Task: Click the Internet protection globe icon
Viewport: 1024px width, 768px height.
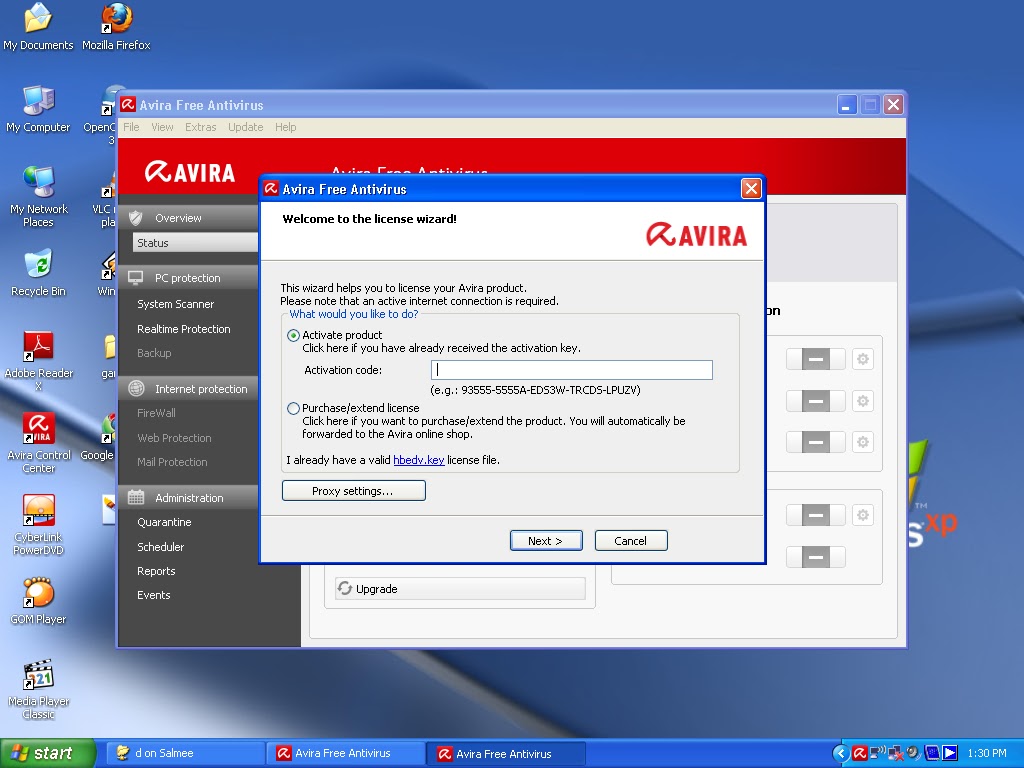Action: tap(136, 389)
